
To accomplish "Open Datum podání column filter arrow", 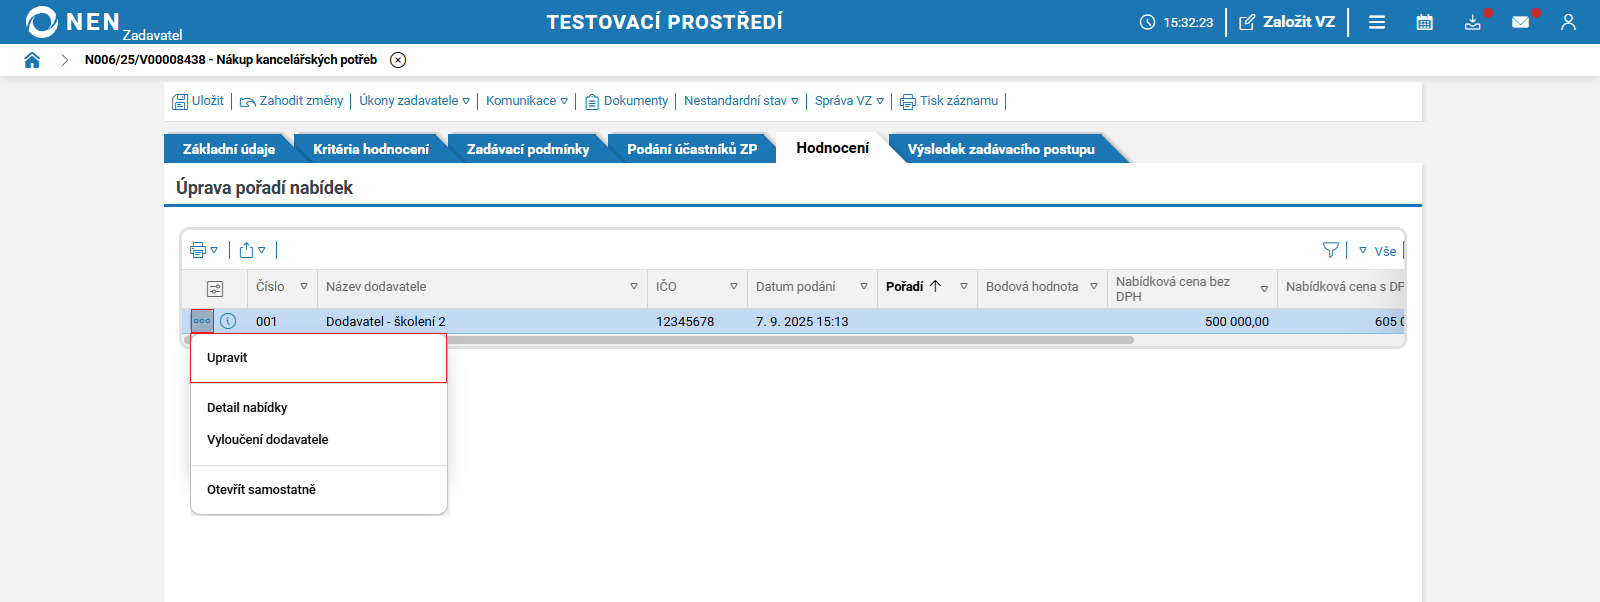I will coord(864,286).
